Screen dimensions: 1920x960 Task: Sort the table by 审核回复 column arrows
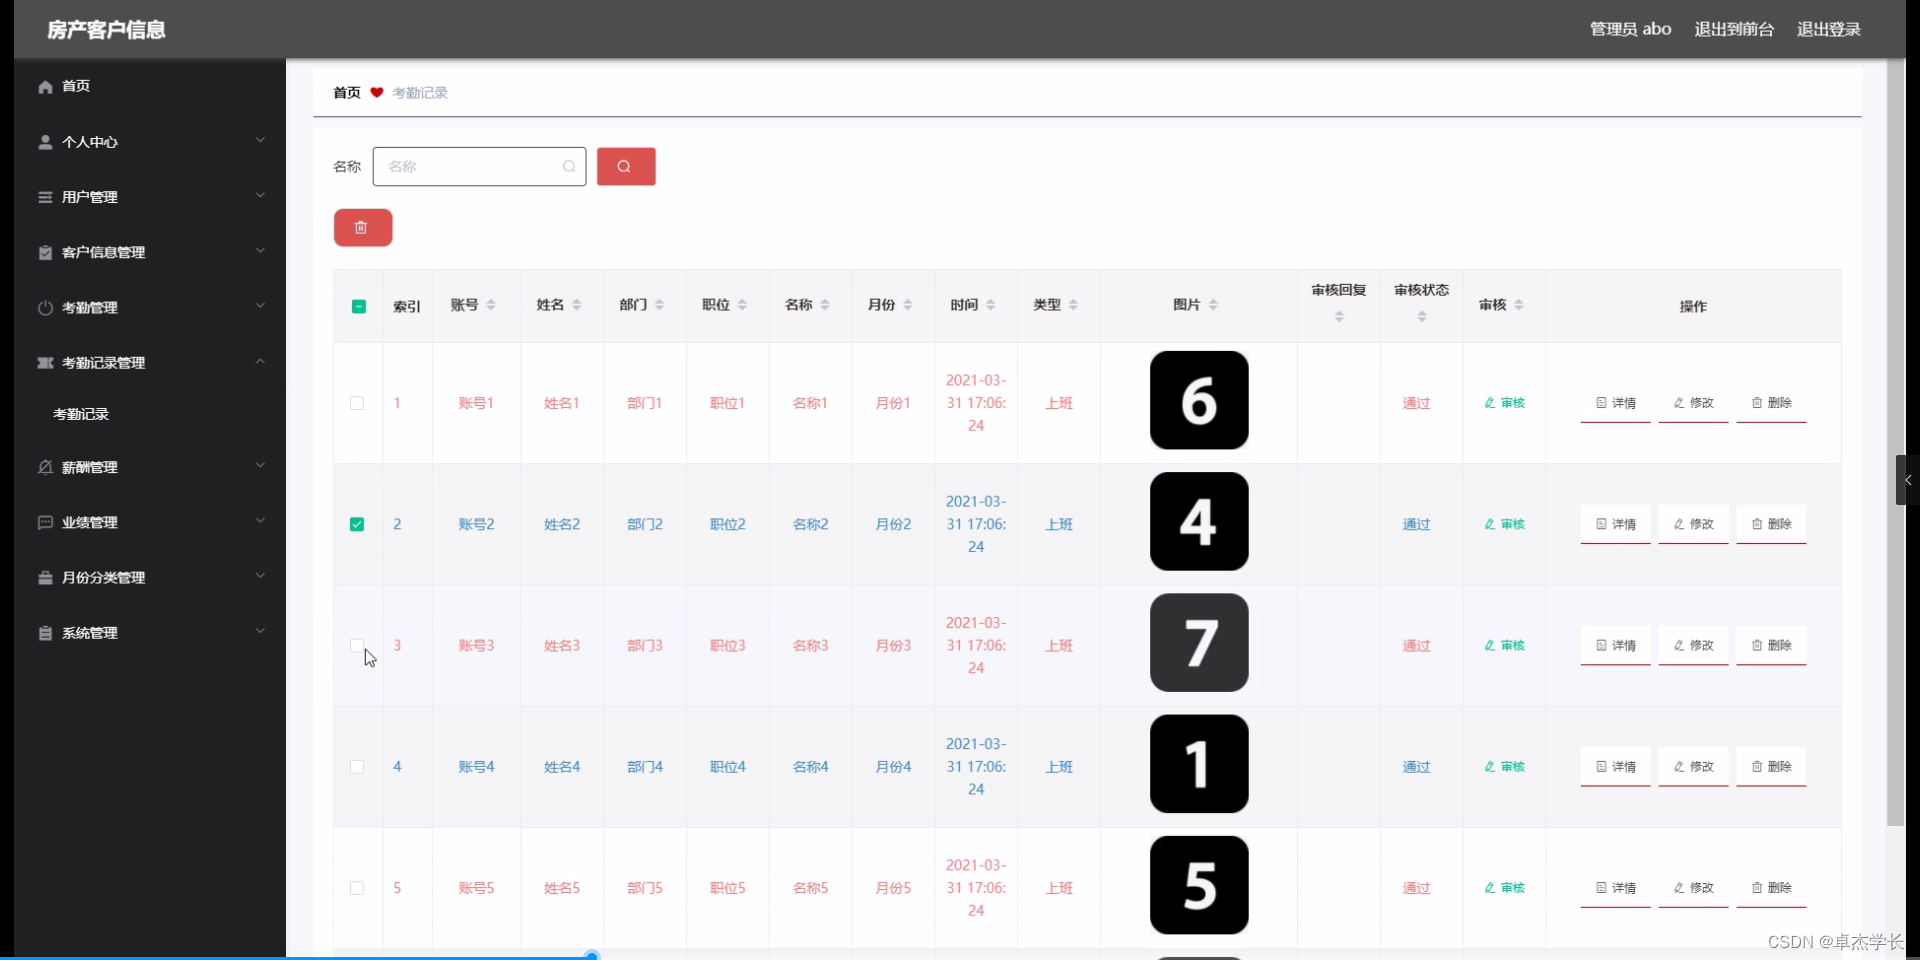coord(1340,317)
